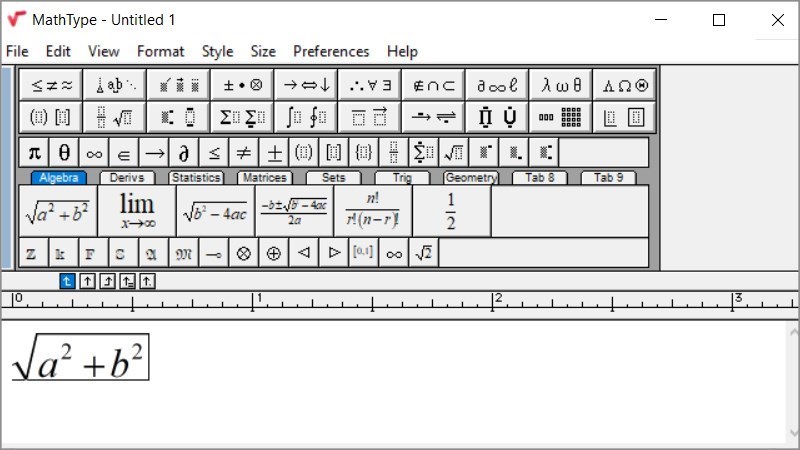Open the Format menu

click(161, 52)
